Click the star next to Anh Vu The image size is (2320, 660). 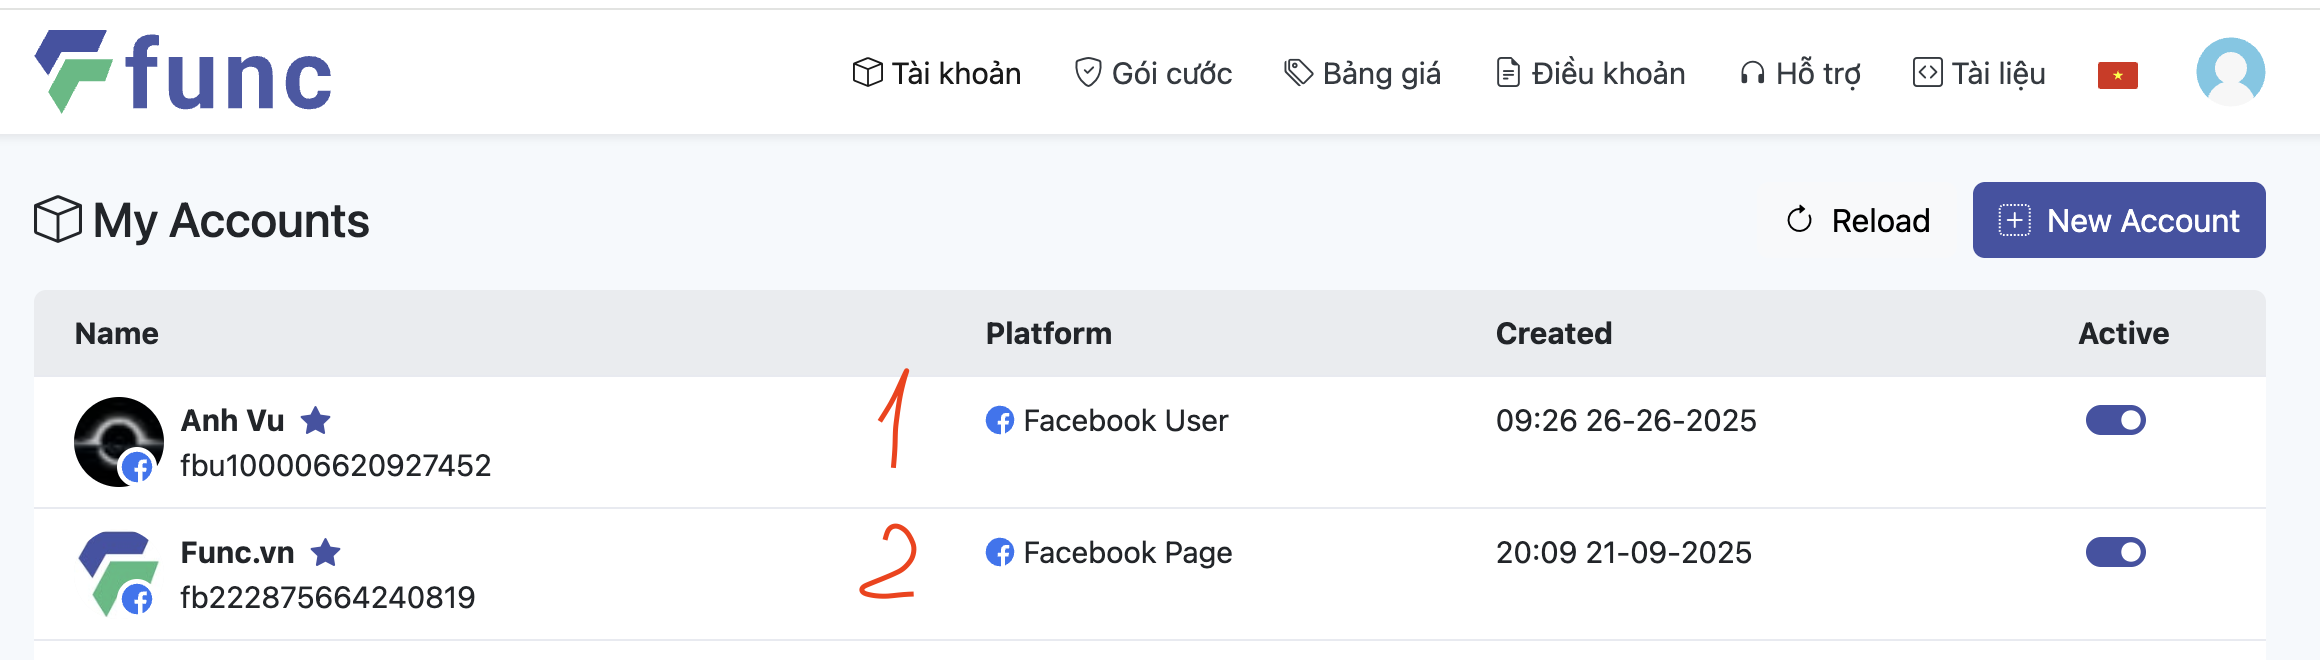pyautogui.click(x=316, y=420)
